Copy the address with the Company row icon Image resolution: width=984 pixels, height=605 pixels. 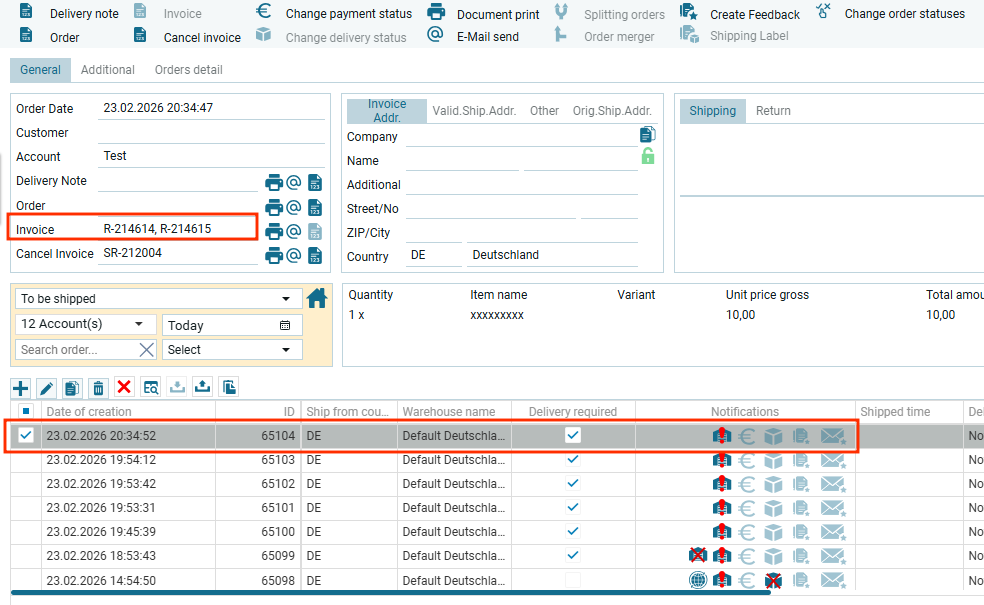pos(647,135)
